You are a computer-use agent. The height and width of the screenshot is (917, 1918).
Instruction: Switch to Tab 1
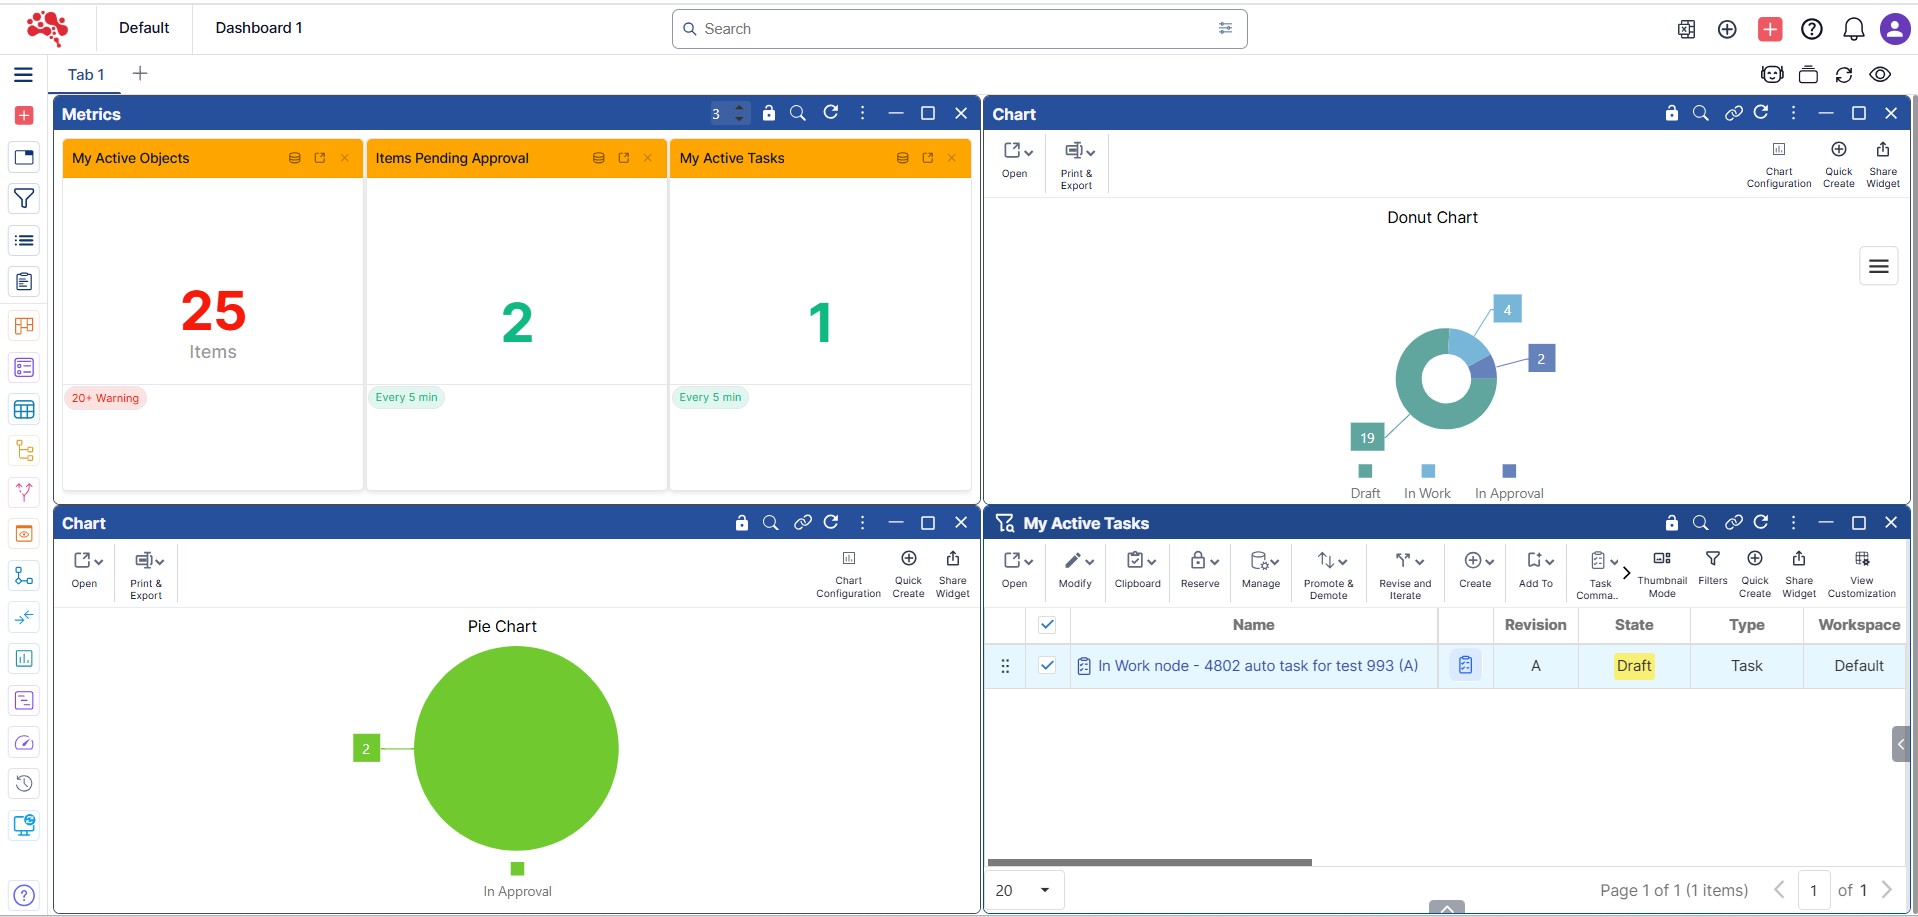[x=86, y=75]
